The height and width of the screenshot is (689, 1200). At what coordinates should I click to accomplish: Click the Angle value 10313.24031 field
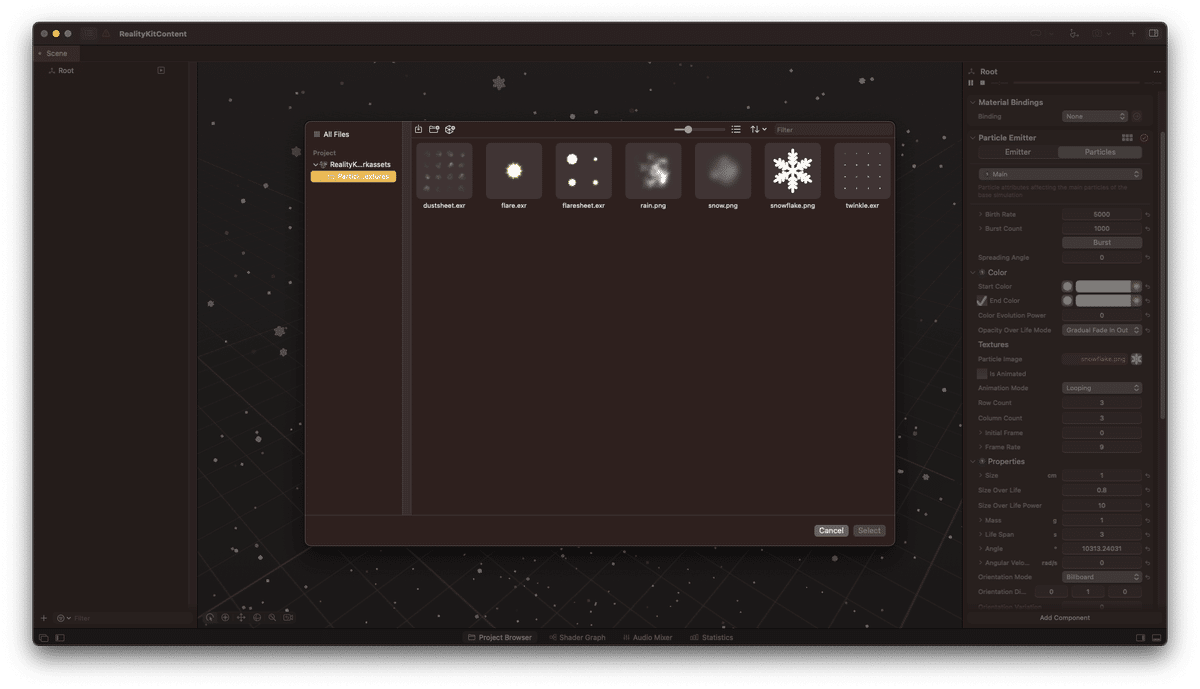(x=1102, y=548)
